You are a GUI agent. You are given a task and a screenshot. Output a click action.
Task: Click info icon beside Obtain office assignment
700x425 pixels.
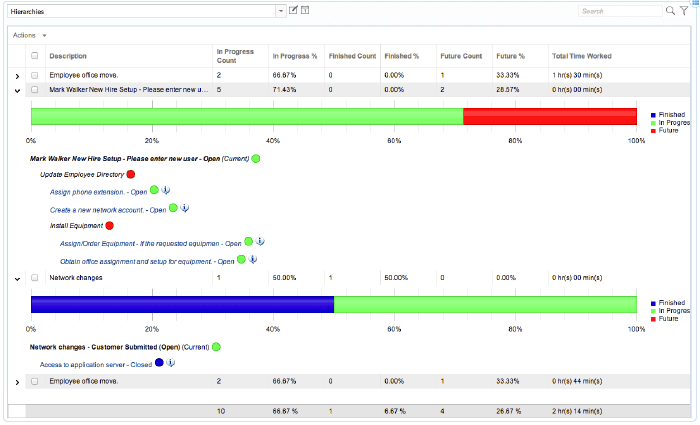click(x=253, y=259)
